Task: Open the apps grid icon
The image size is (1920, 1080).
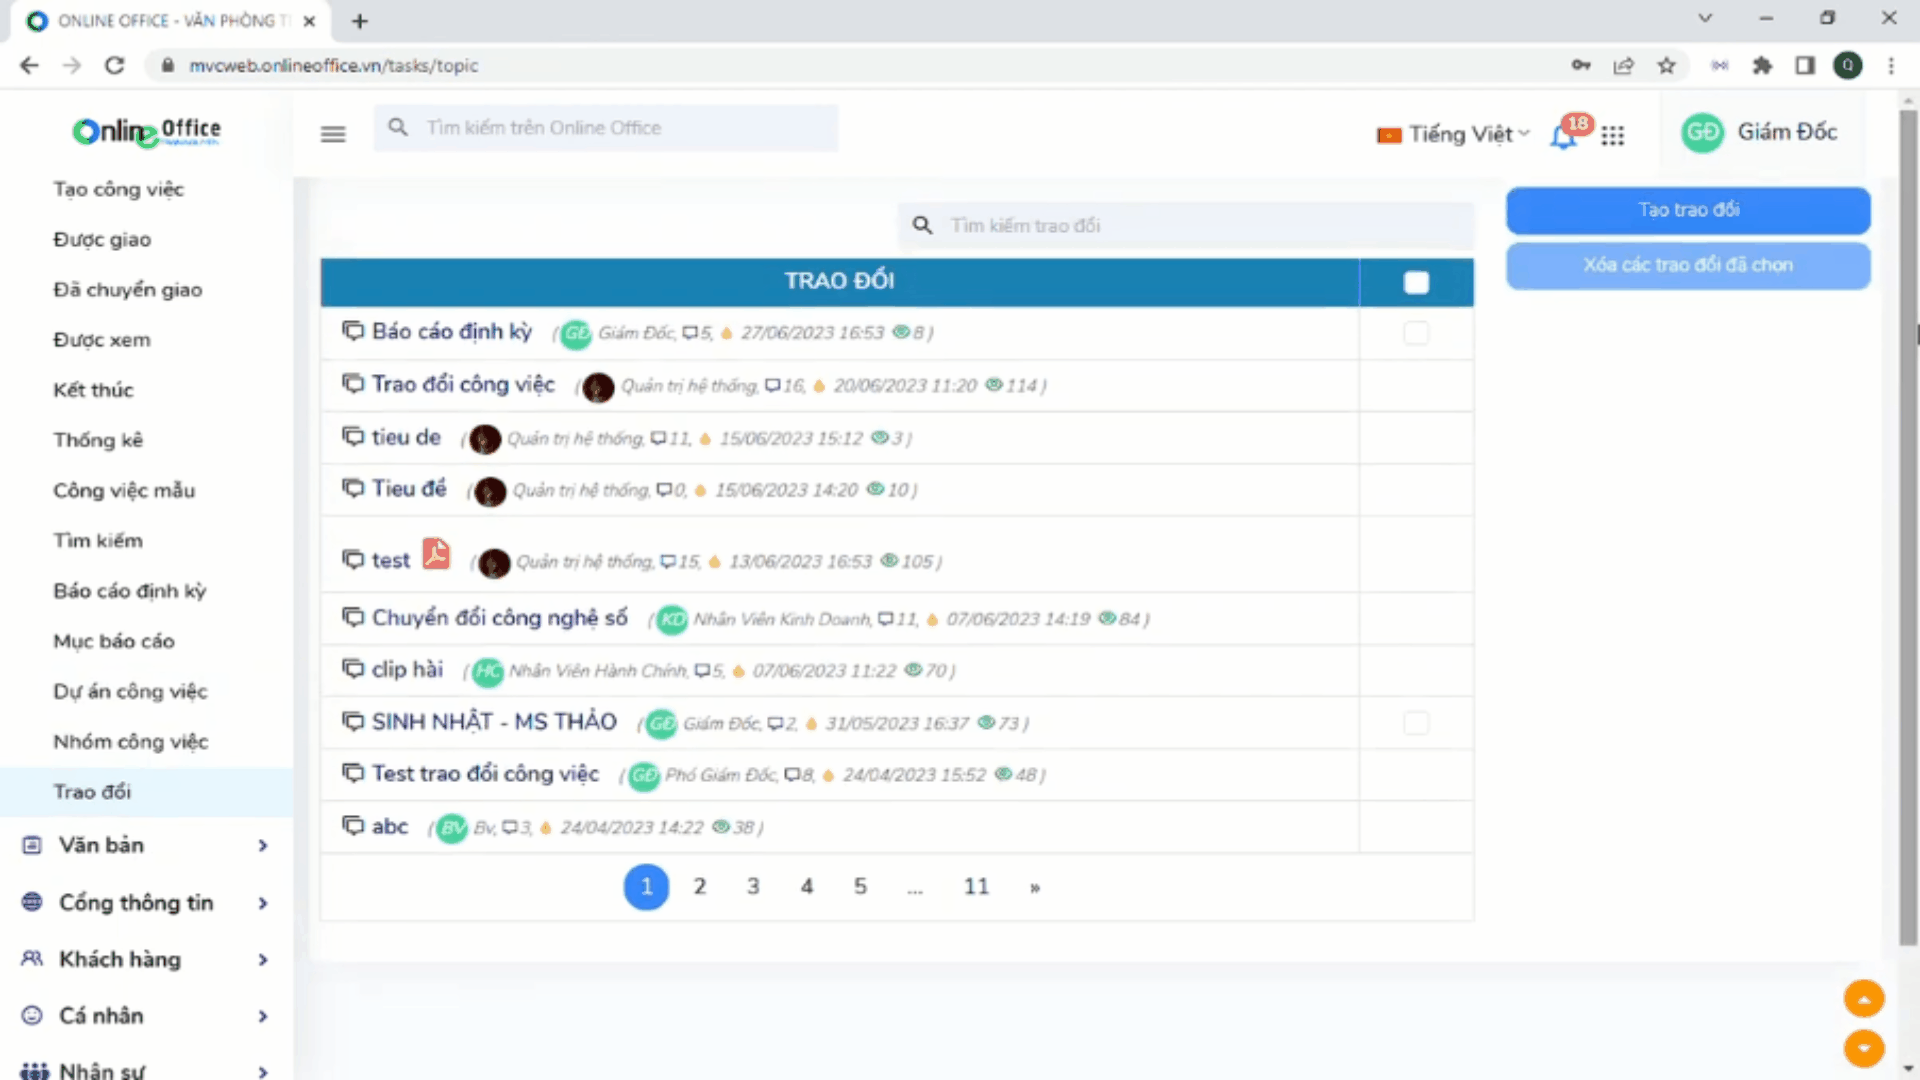Action: pyautogui.click(x=1612, y=135)
